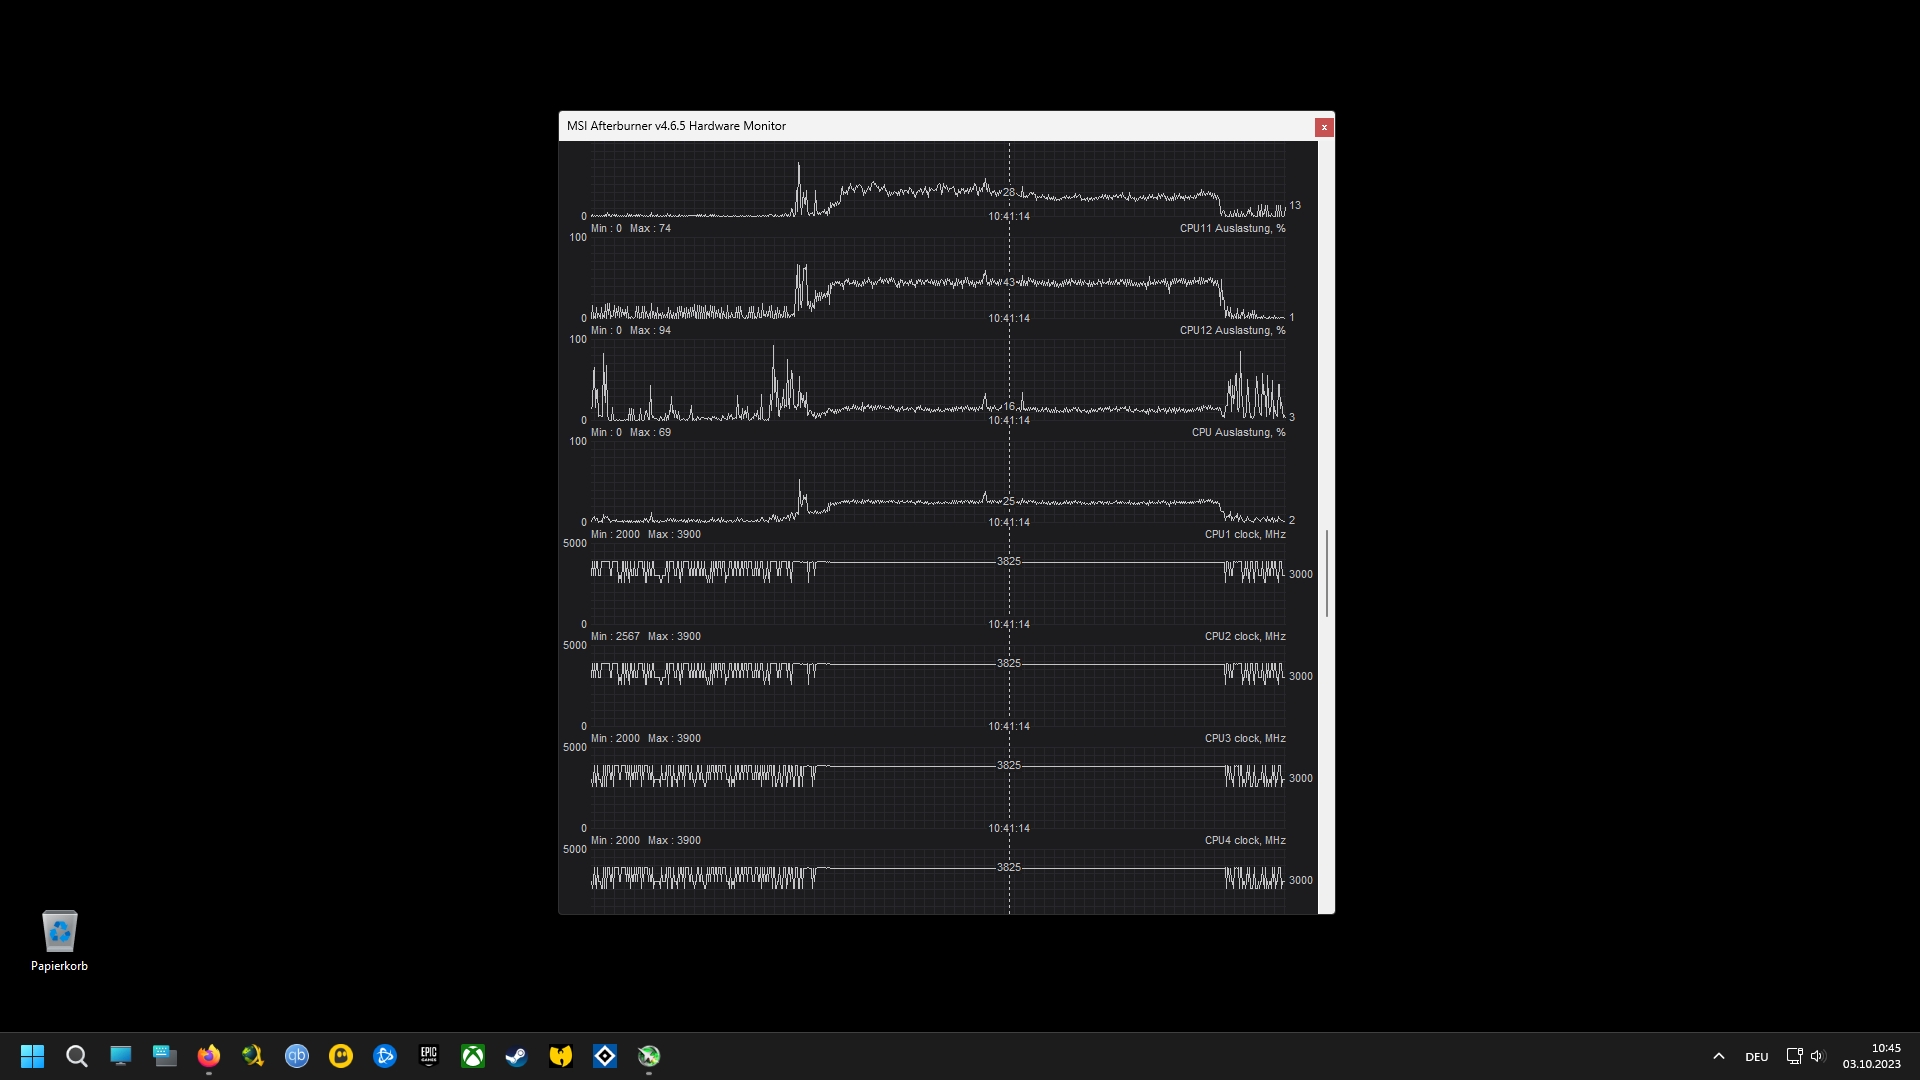This screenshot has height=1080, width=1920.
Task: Open qBittorrent from the taskbar
Action: [297, 1056]
